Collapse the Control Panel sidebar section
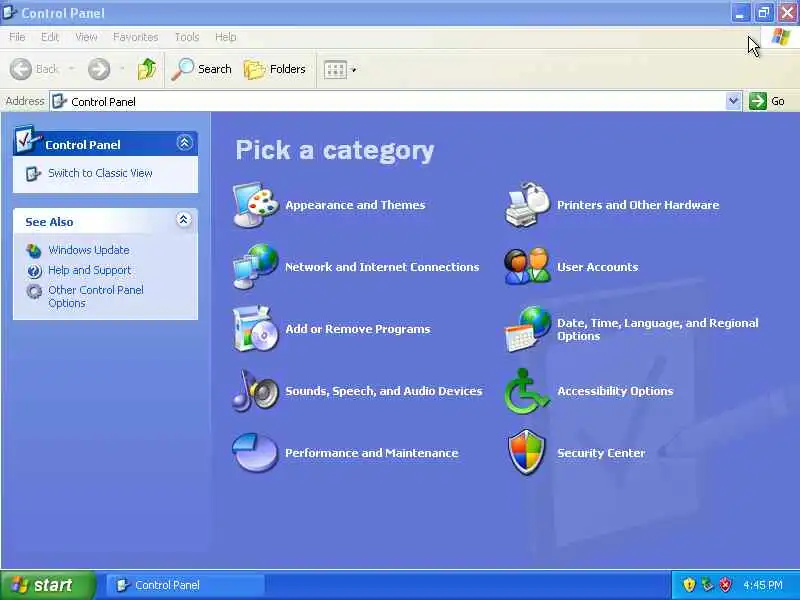The width and height of the screenshot is (800, 600). click(185, 143)
